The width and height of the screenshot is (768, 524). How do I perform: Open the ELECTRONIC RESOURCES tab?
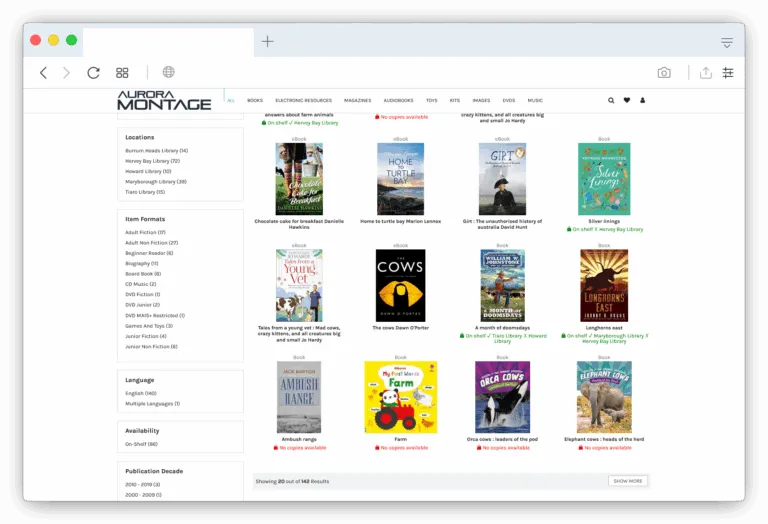[304, 100]
